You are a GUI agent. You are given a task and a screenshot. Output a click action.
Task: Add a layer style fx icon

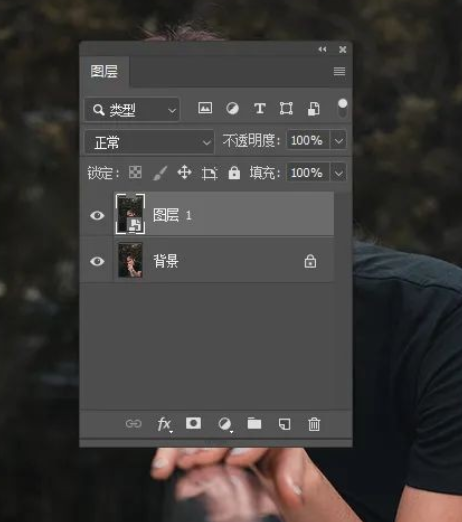(164, 424)
